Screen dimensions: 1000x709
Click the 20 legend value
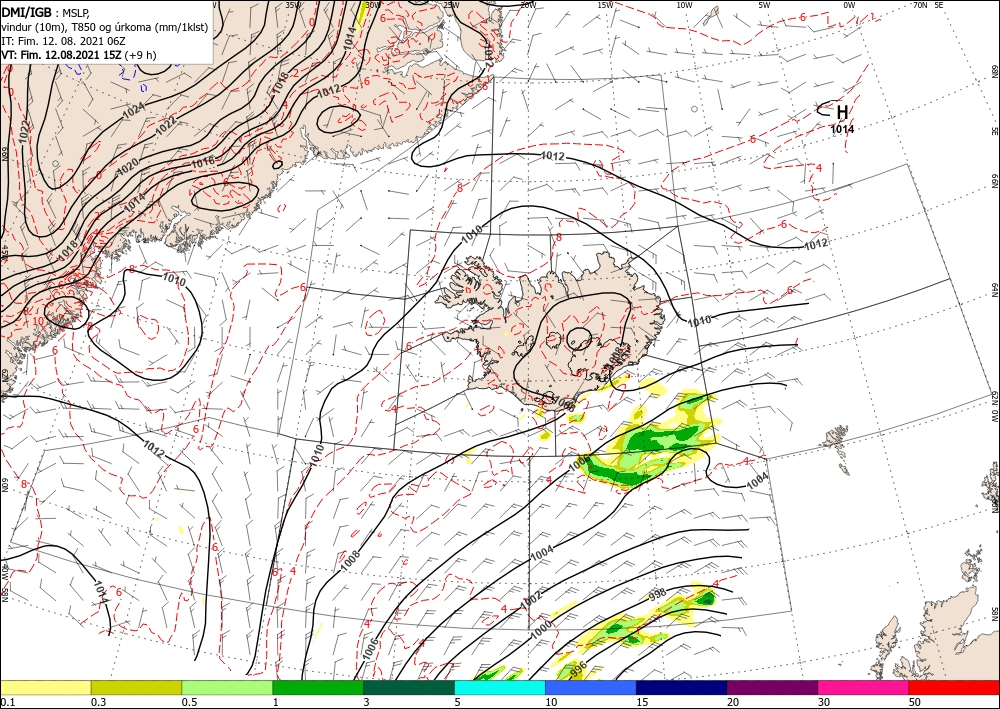733,702
